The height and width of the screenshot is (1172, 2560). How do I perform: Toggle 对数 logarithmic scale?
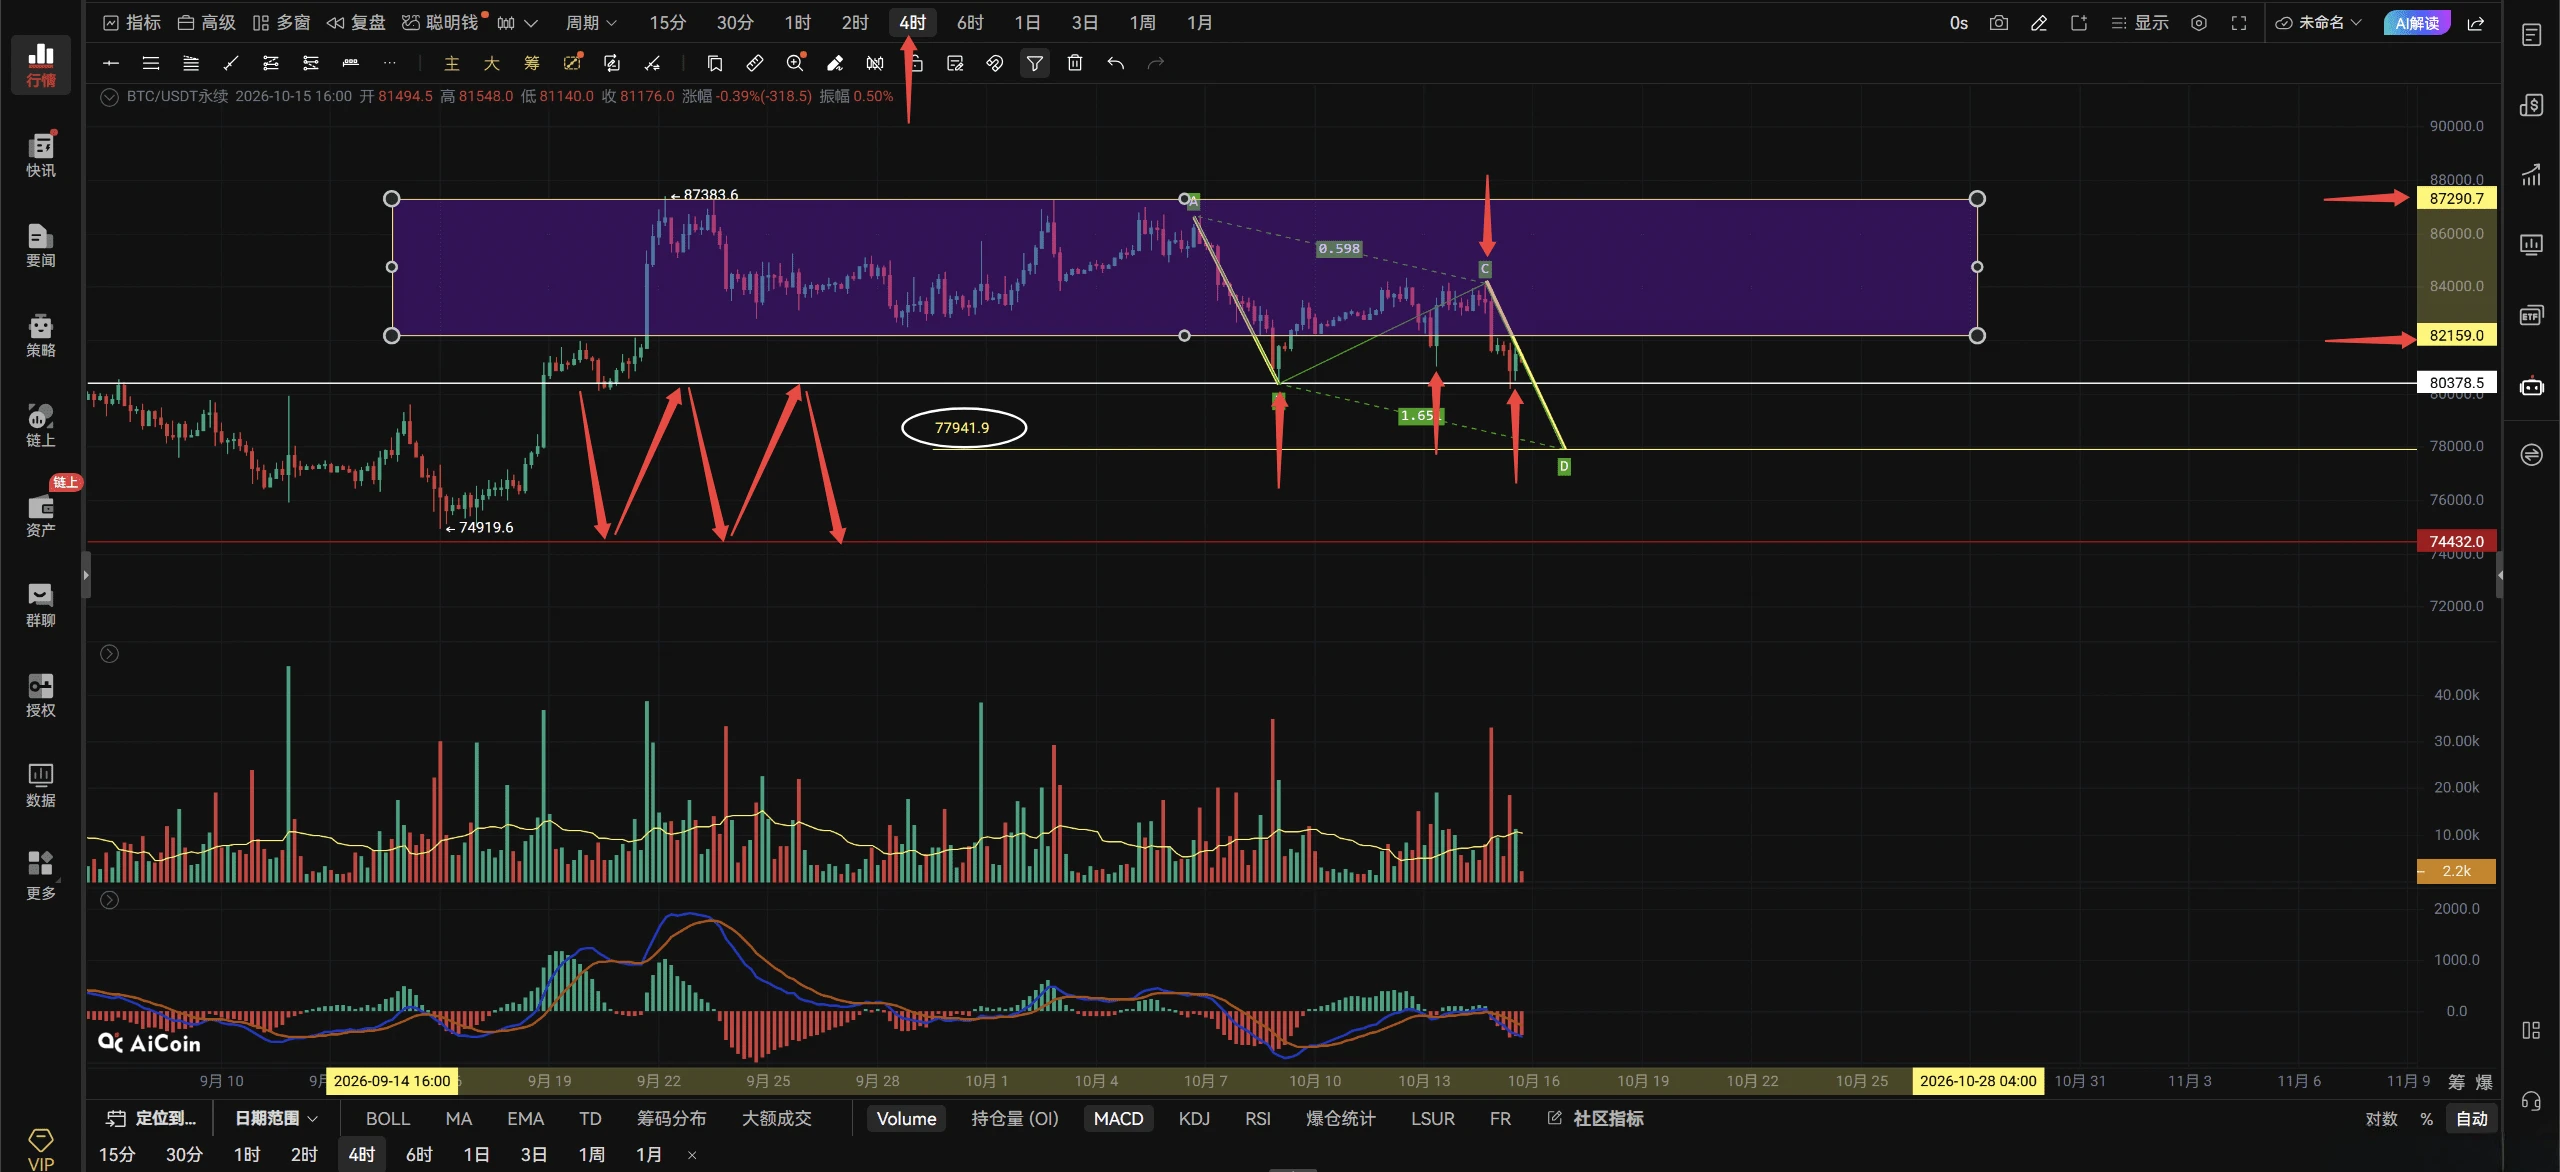coord(2381,1118)
